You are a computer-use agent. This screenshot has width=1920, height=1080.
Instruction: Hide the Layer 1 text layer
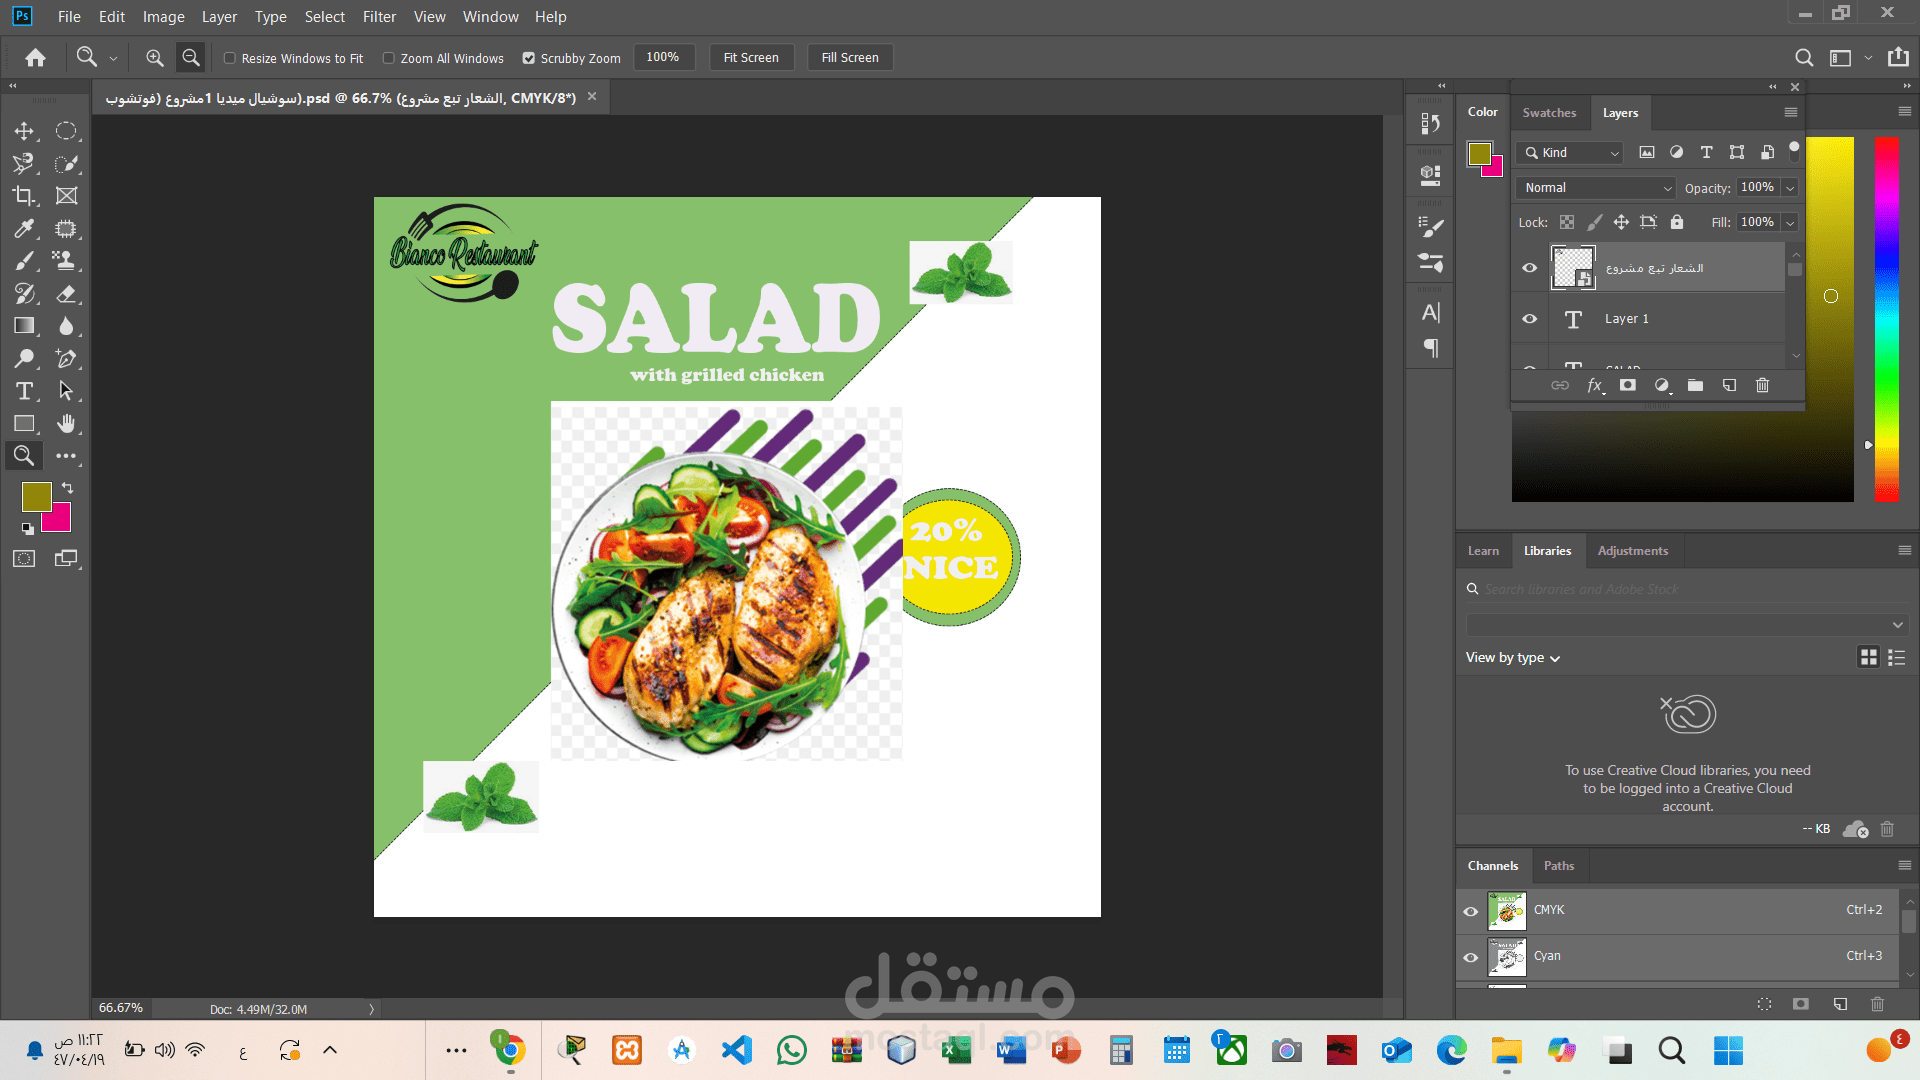[1529, 319]
